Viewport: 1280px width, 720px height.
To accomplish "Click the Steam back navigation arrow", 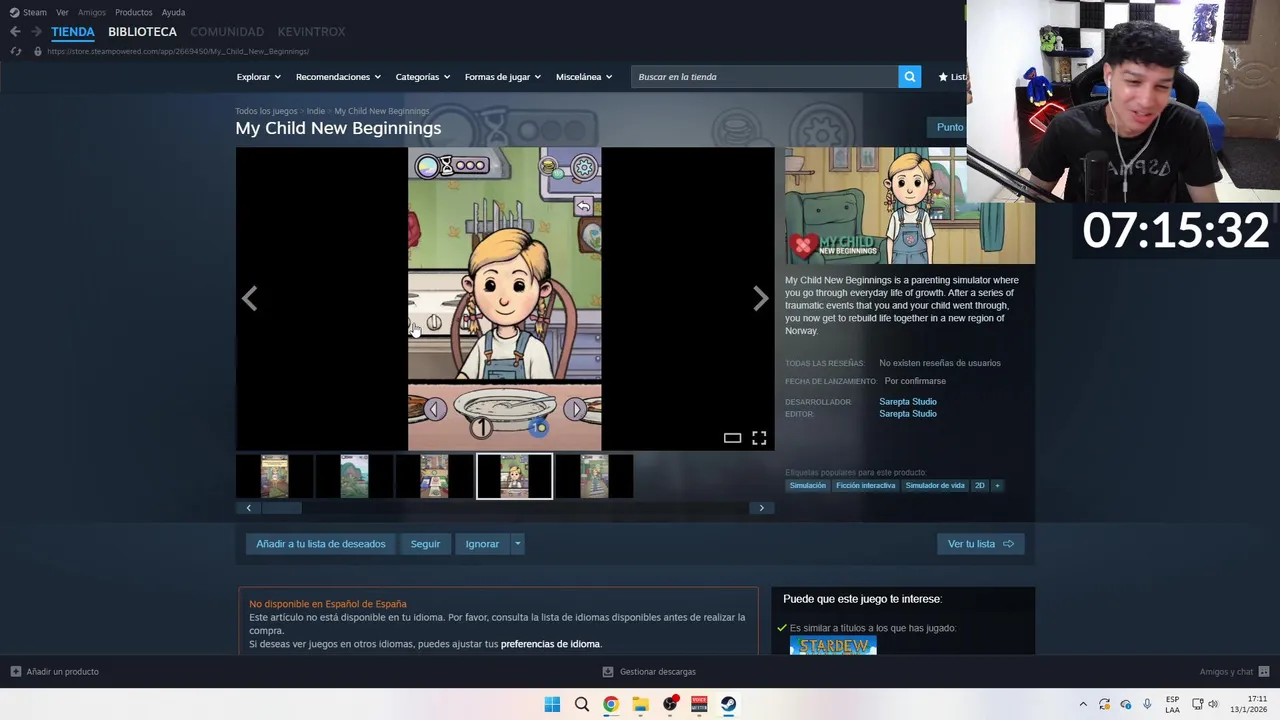I will coord(15,32).
